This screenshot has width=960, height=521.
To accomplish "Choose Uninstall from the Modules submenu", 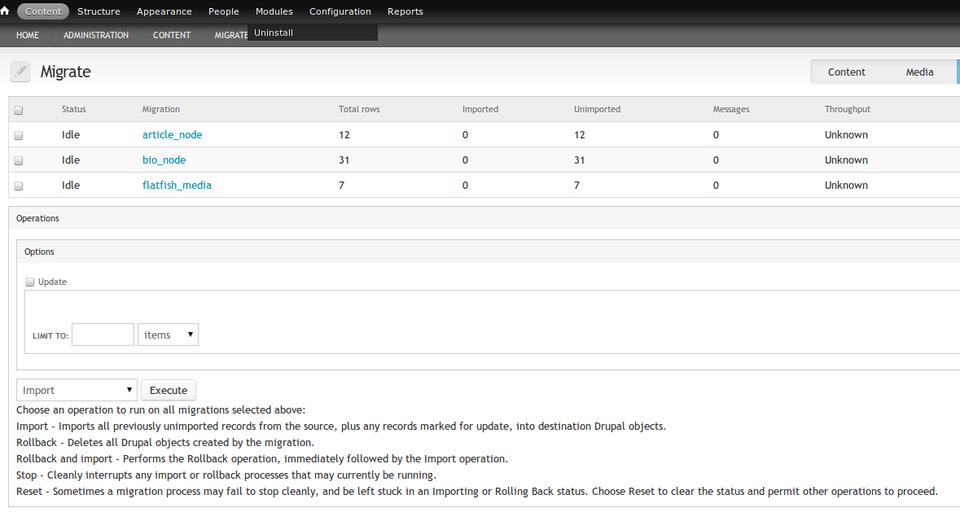I will click(x=274, y=33).
